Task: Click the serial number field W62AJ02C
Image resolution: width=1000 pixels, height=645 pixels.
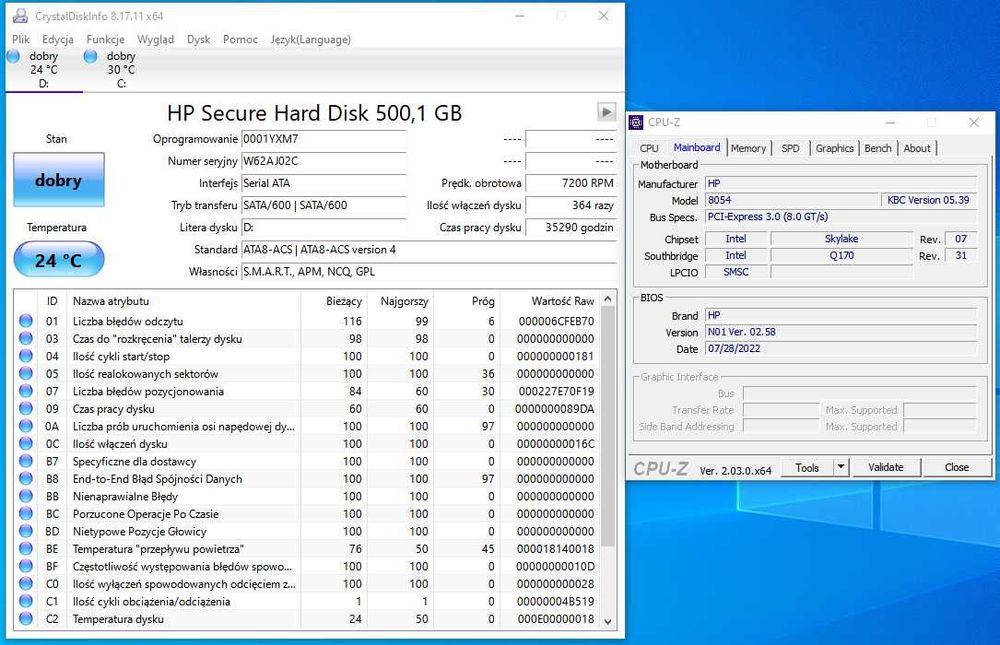Action: tap(323, 161)
